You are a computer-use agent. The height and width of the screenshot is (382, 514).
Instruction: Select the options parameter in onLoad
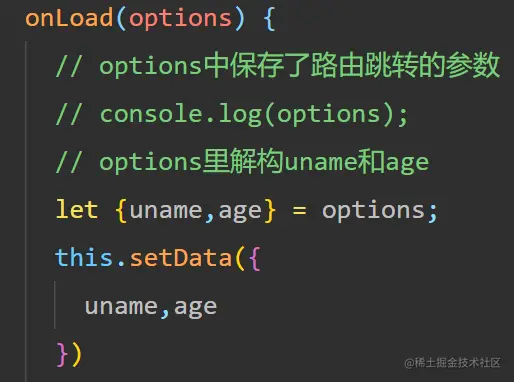(x=180, y=20)
